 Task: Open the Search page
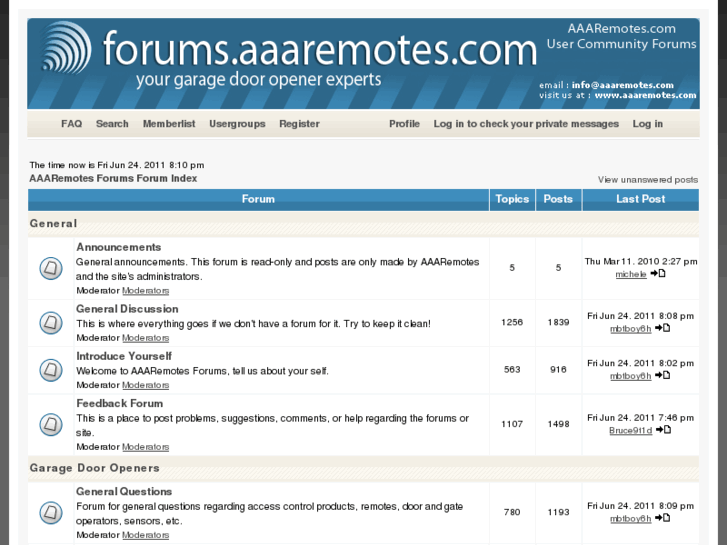click(x=112, y=124)
